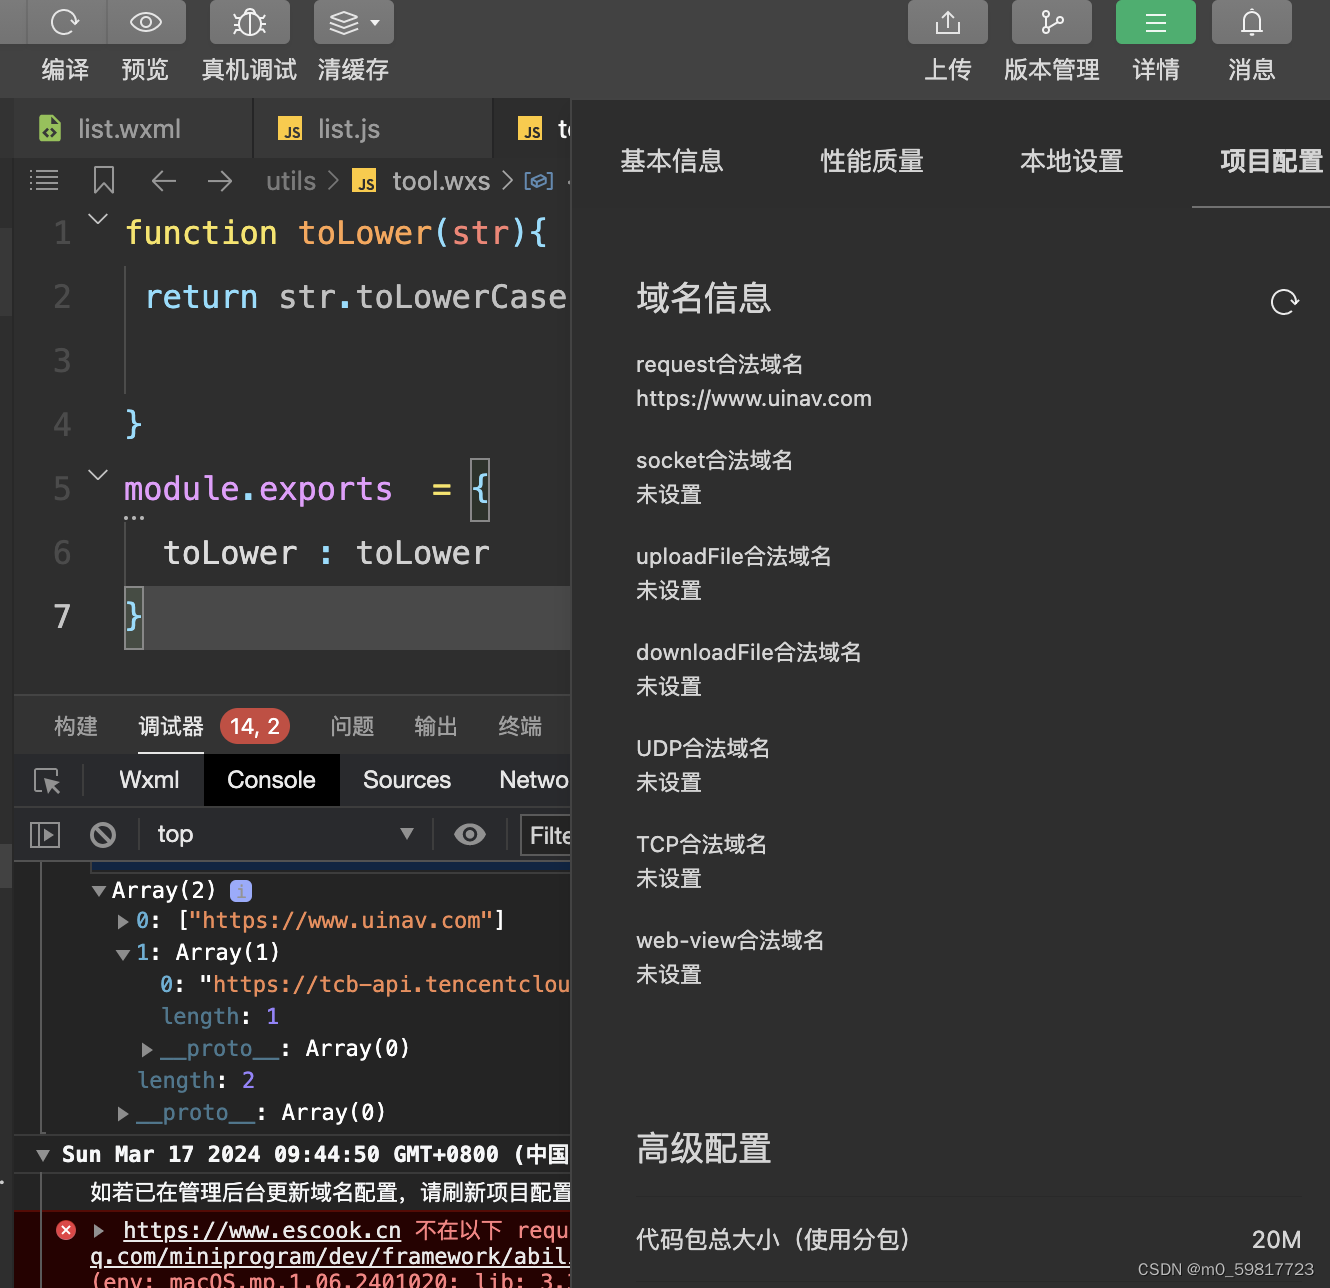
Task: Open the messages (消息) bell icon
Action: click(1252, 21)
